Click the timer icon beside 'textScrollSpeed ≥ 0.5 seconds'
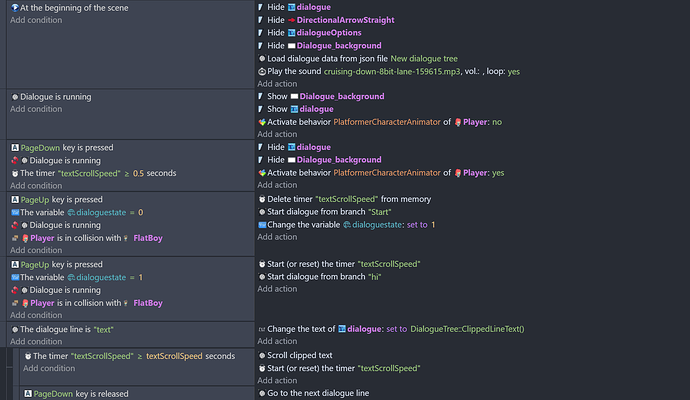The image size is (690, 400). tap(15, 173)
